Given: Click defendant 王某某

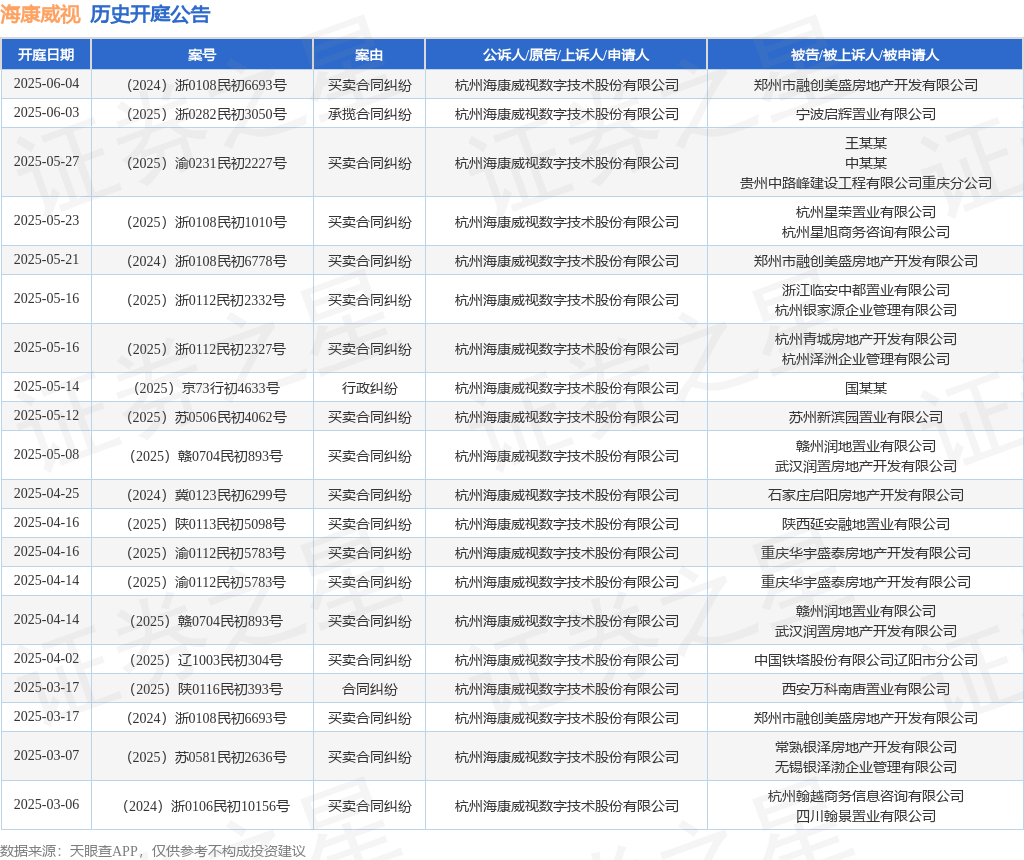Looking at the screenshot, I should (x=866, y=143).
